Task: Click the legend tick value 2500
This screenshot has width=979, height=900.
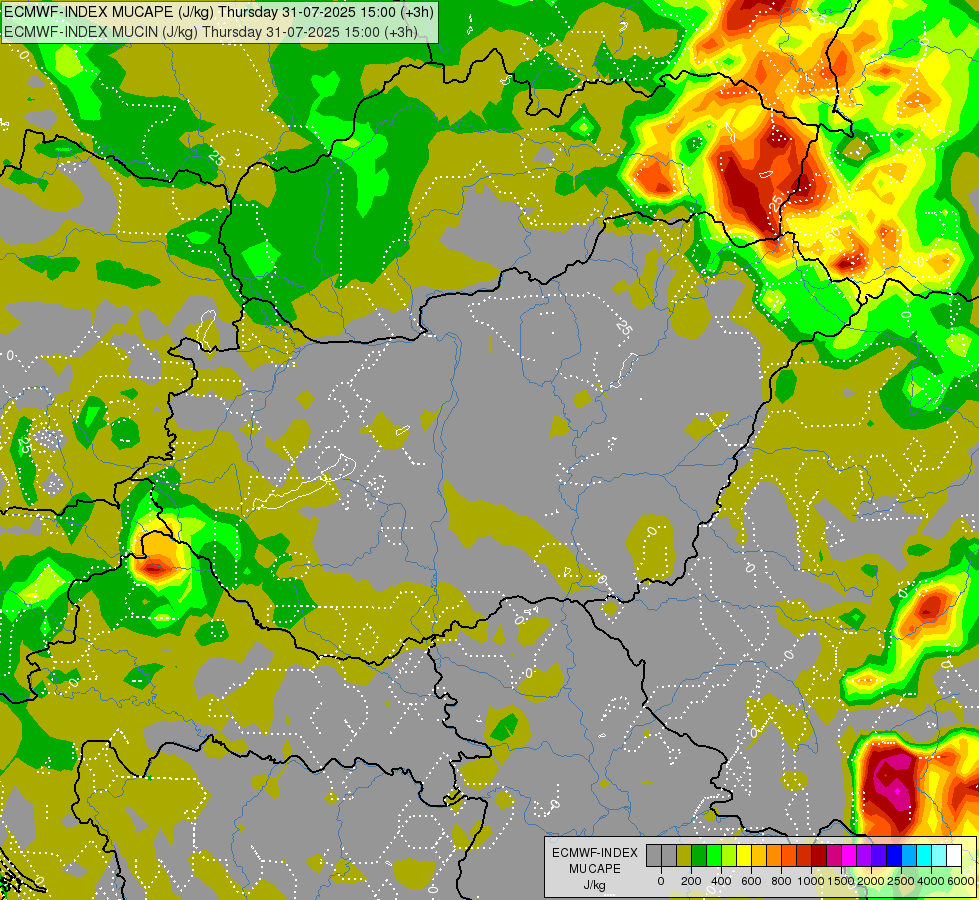Action: [901, 881]
